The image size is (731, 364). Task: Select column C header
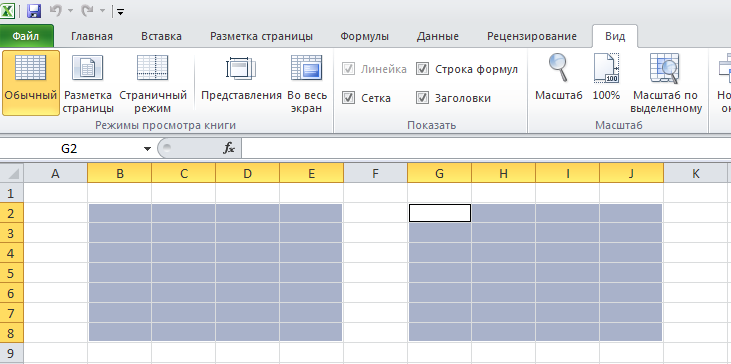(184, 173)
